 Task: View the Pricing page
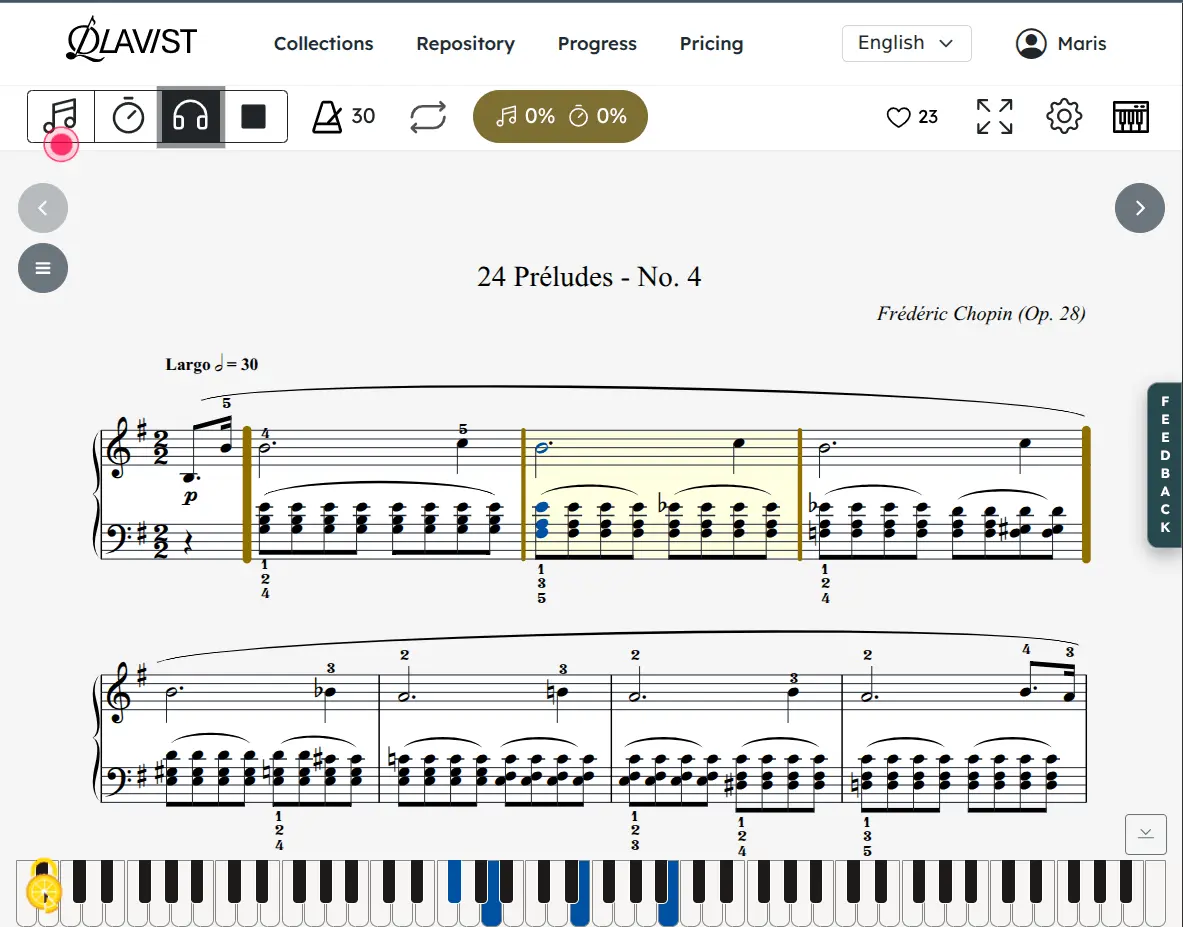tap(711, 44)
